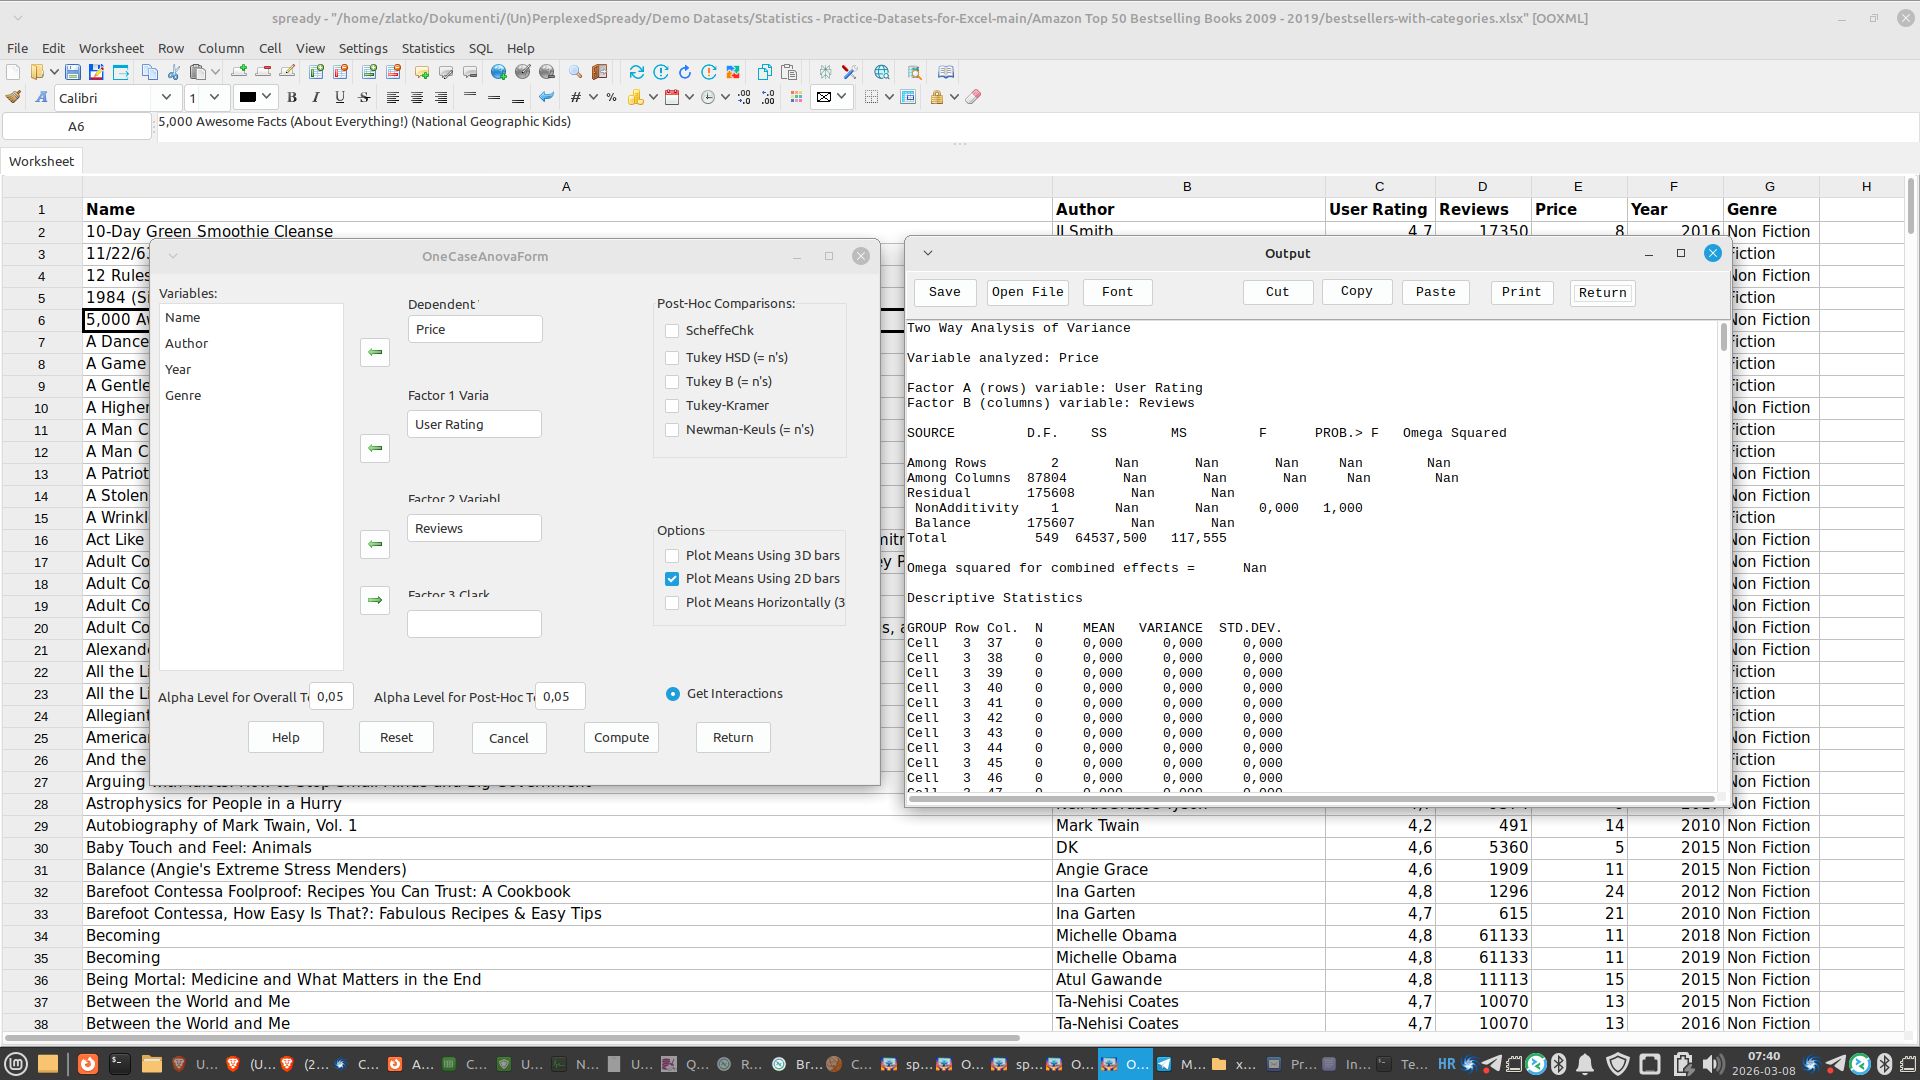Toggle bold text formatting

(292, 97)
